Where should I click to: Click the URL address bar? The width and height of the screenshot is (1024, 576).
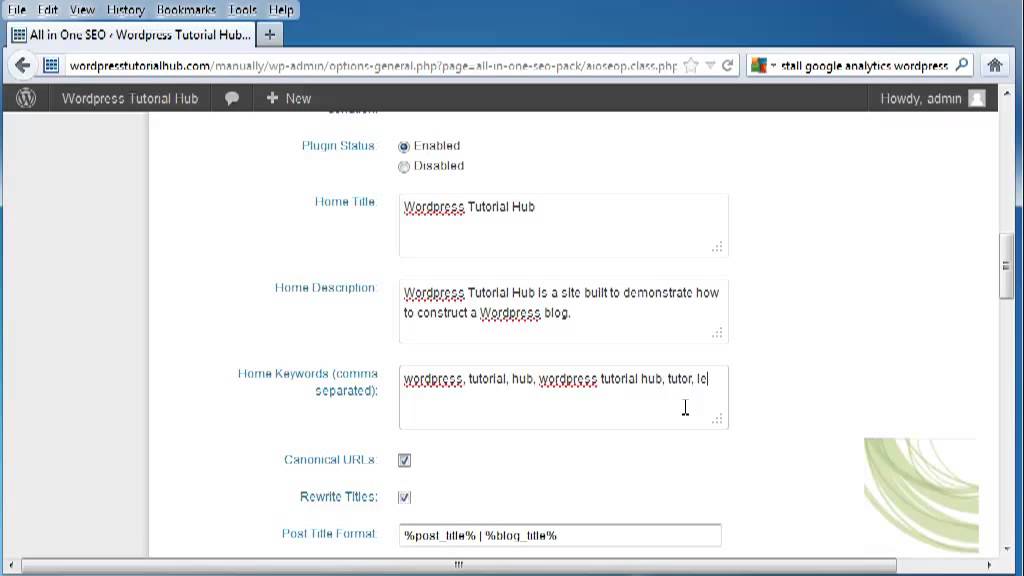(x=373, y=65)
